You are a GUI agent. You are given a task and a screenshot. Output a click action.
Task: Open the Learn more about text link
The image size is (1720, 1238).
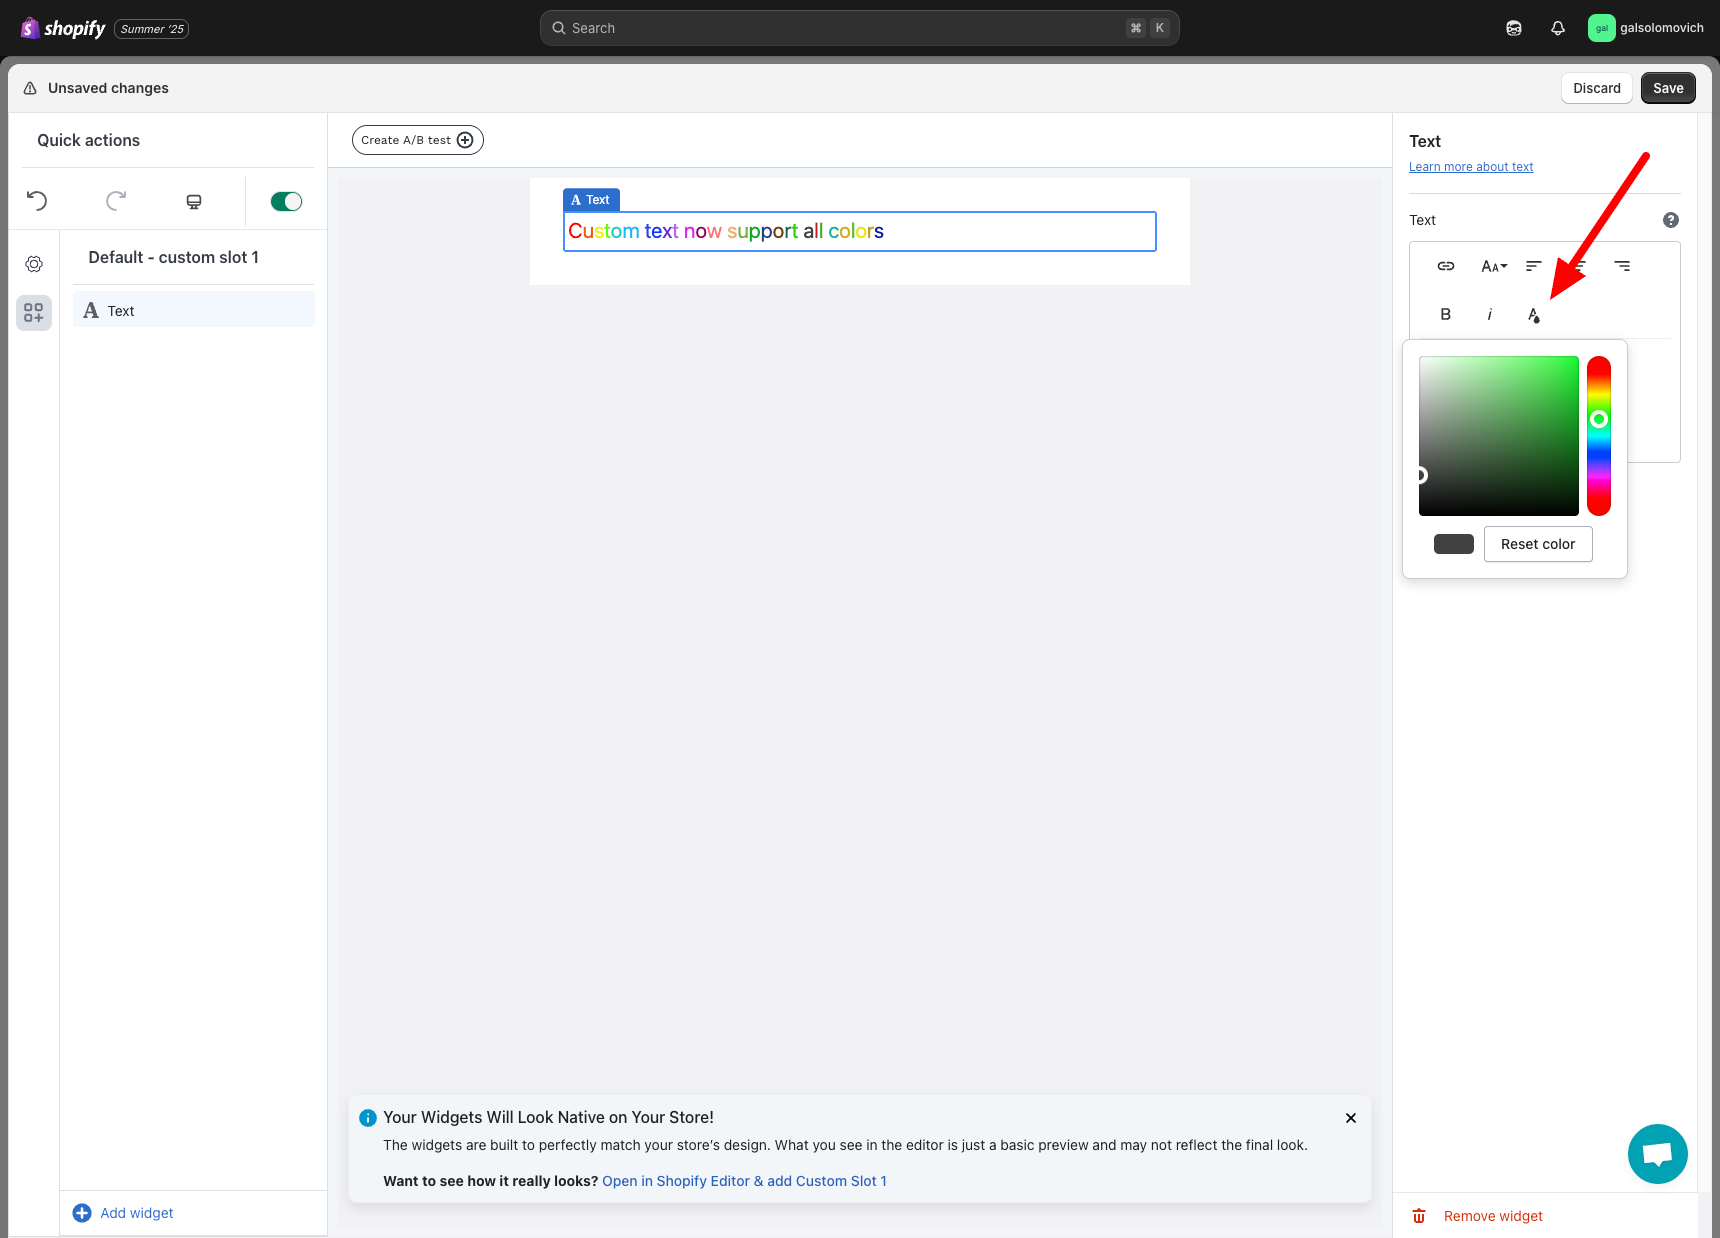[1470, 167]
